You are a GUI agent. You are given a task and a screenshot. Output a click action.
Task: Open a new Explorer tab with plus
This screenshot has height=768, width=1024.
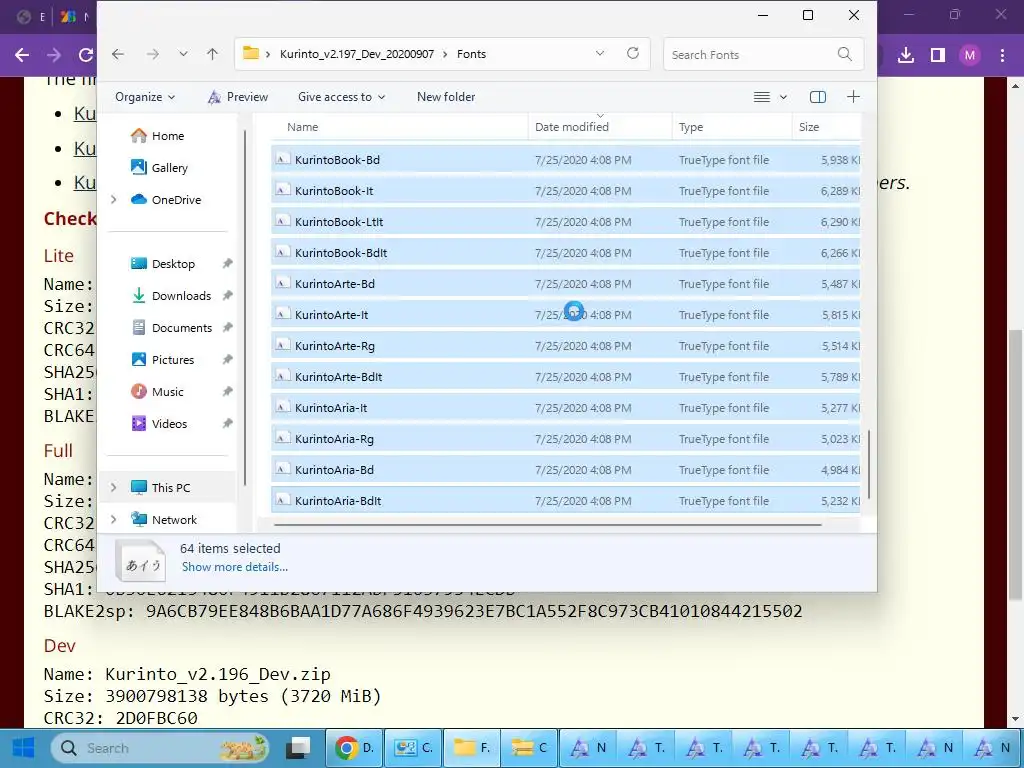(853, 97)
